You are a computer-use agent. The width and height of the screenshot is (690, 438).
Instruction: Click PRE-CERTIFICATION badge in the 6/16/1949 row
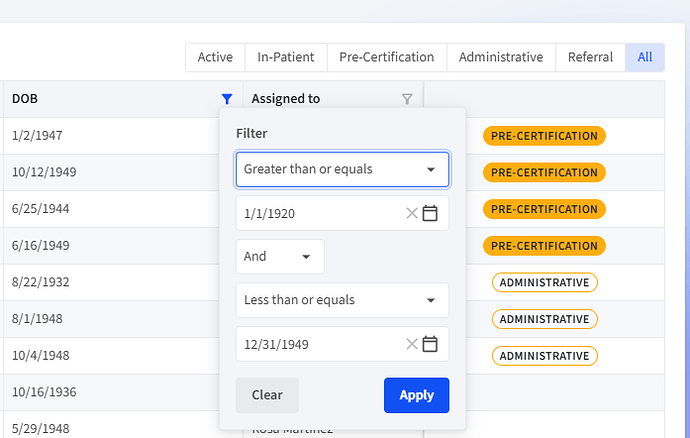pyautogui.click(x=544, y=246)
